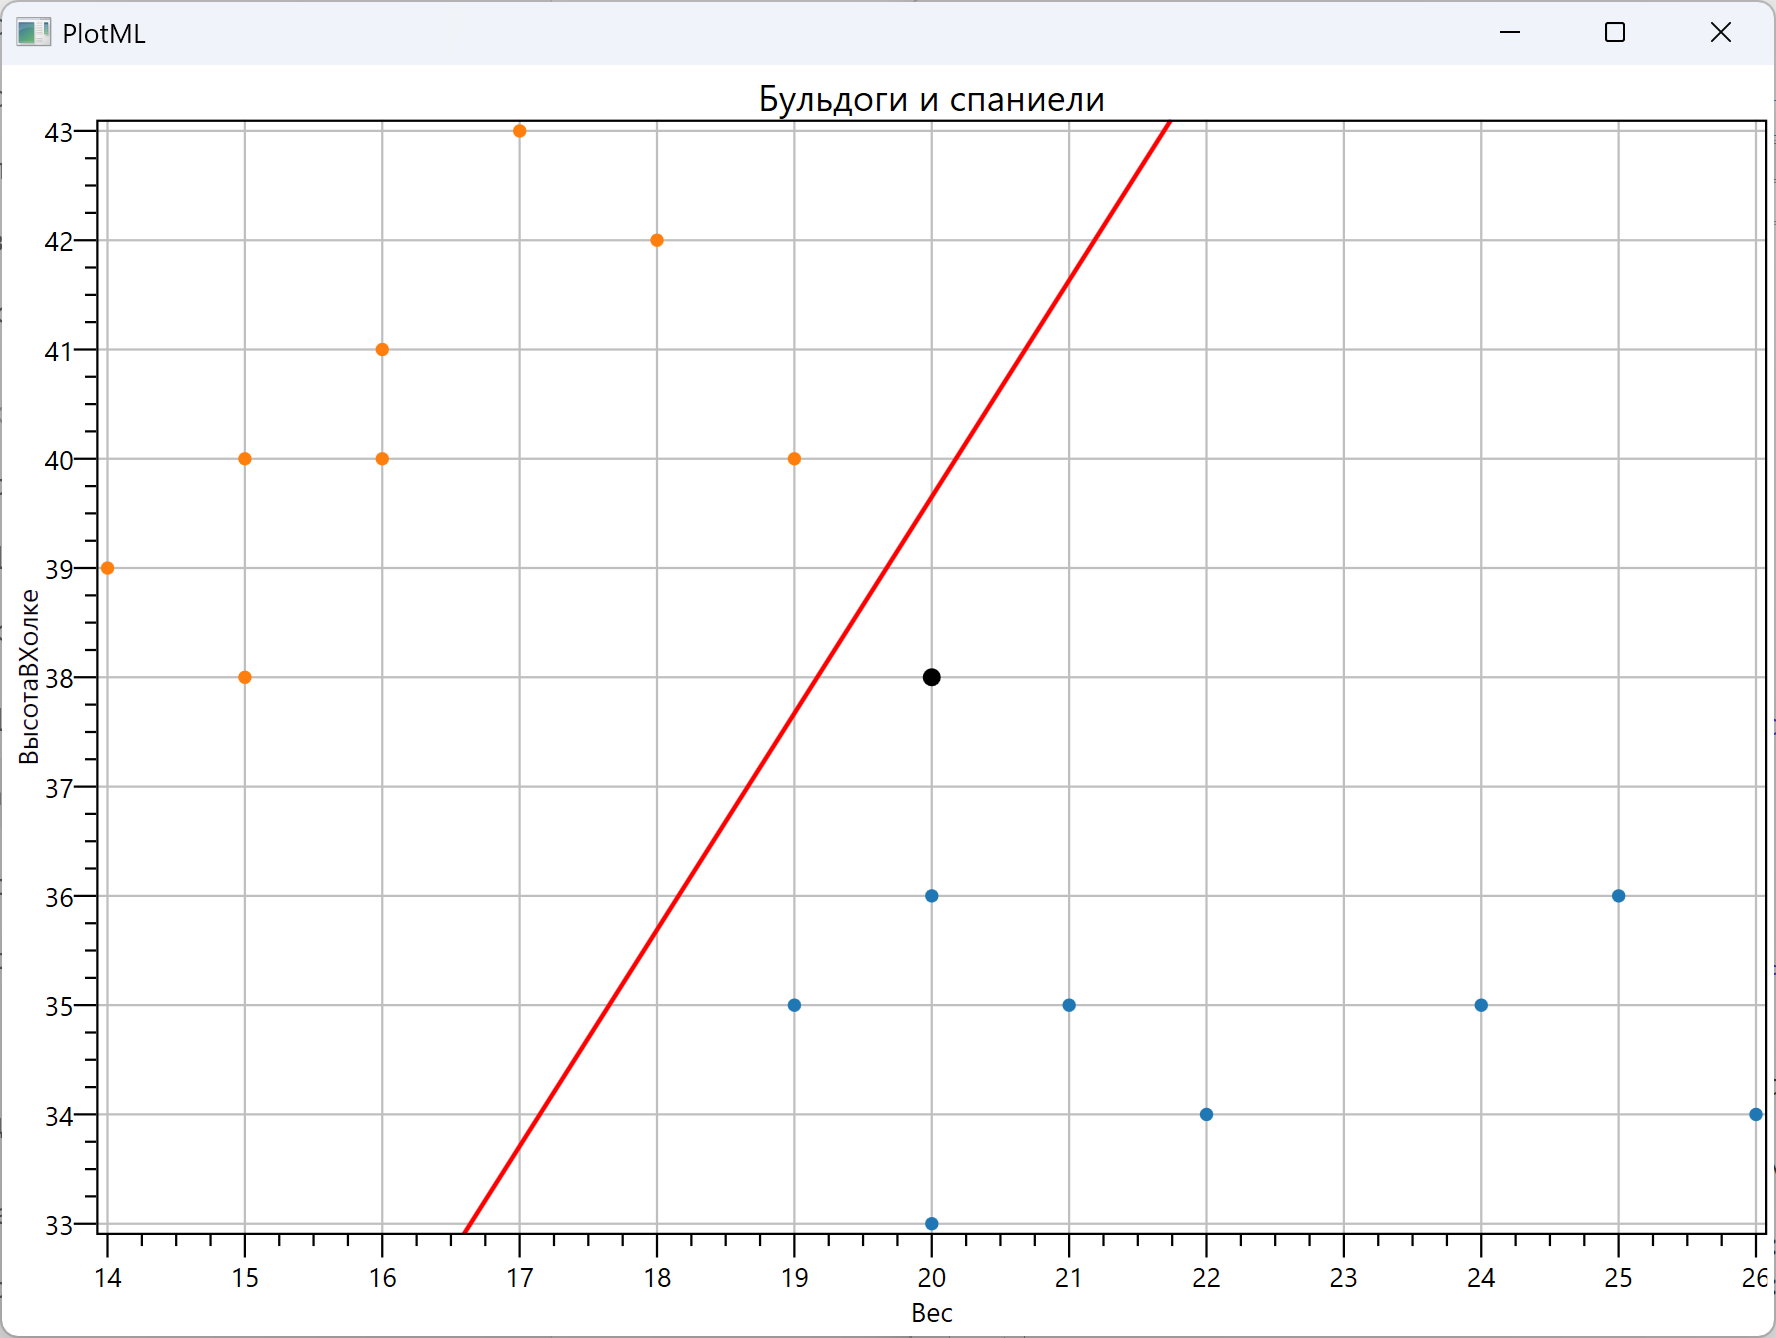Click Y axis tick label 36
The image size is (1776, 1338).
[x=59, y=897]
